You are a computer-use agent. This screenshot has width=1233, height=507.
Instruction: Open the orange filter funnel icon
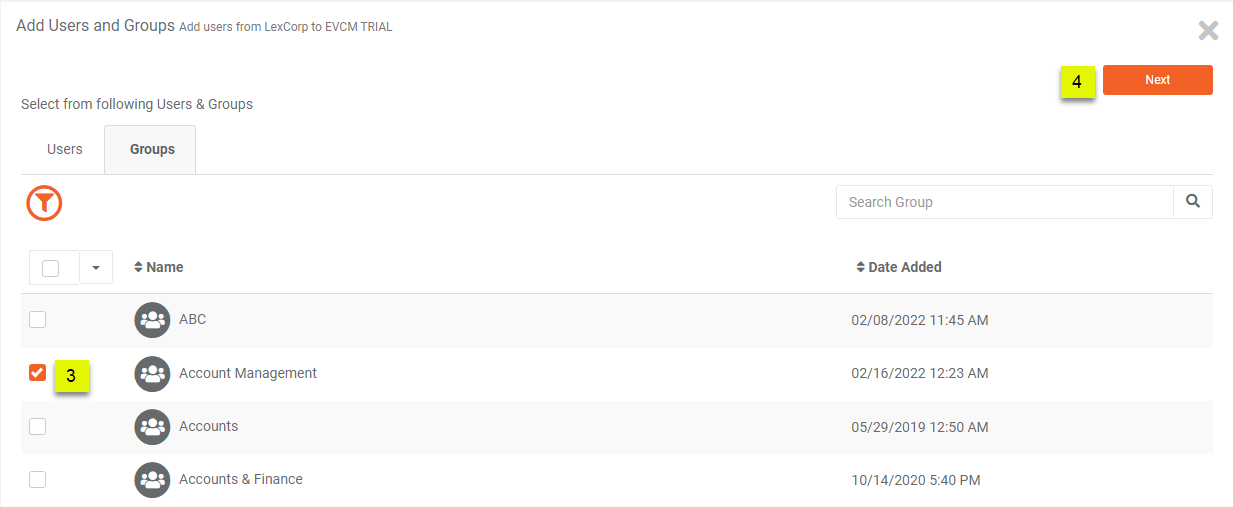coord(44,203)
